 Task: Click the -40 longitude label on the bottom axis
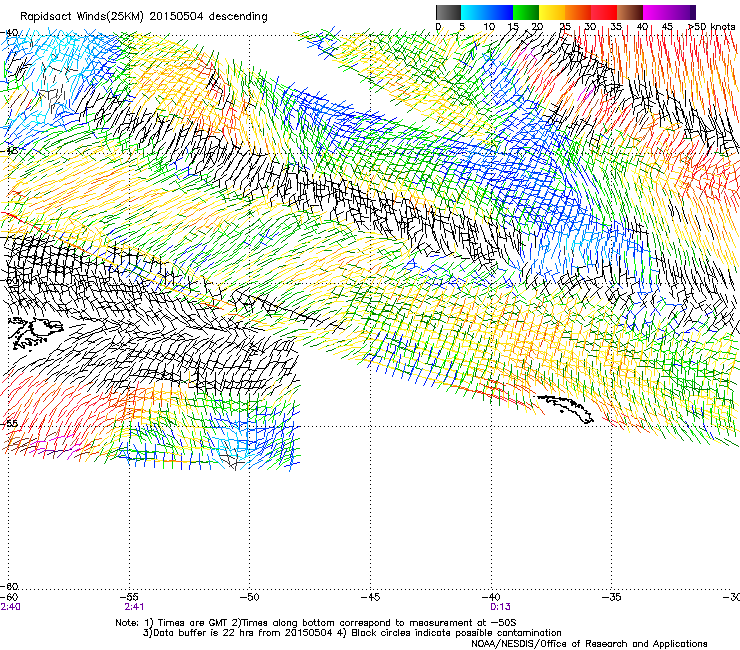tap(491, 597)
